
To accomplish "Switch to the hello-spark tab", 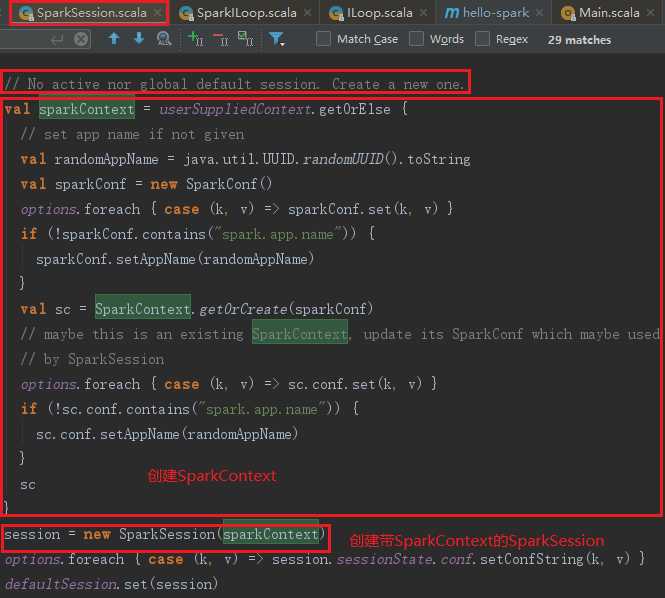I will pos(495,13).
